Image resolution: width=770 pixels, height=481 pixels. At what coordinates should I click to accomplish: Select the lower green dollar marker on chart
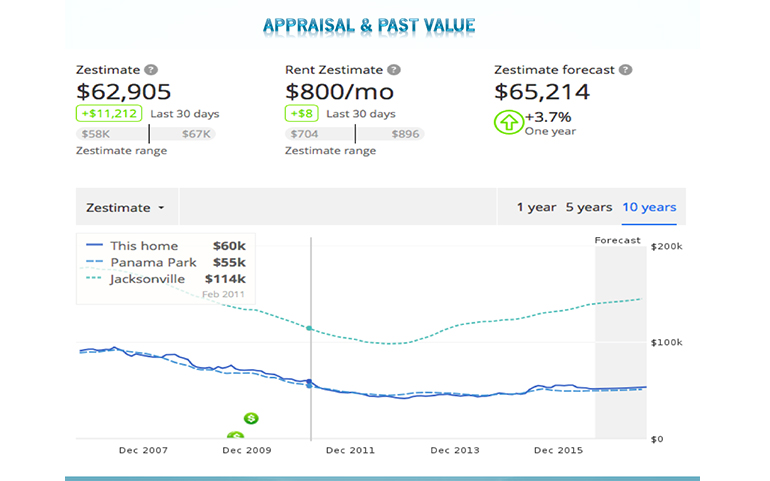click(235, 436)
